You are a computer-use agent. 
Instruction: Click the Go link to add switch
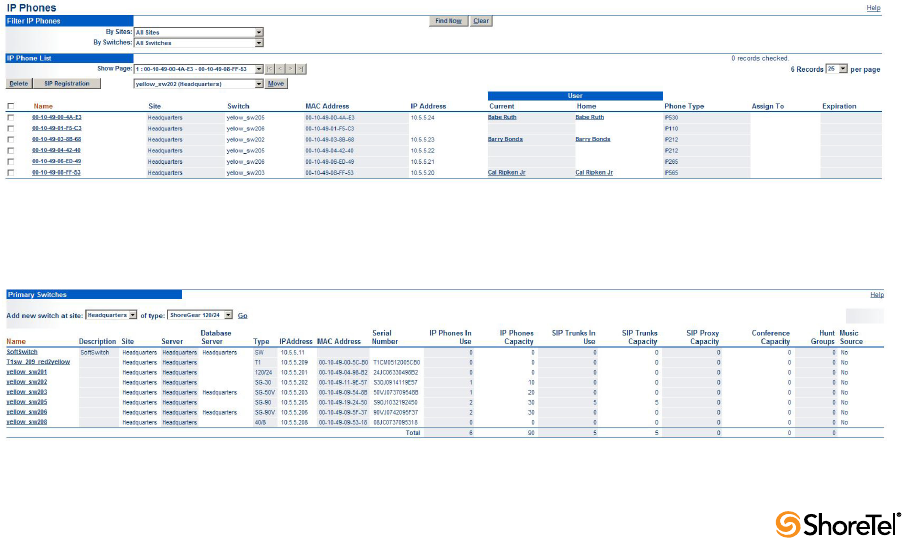pos(243,316)
